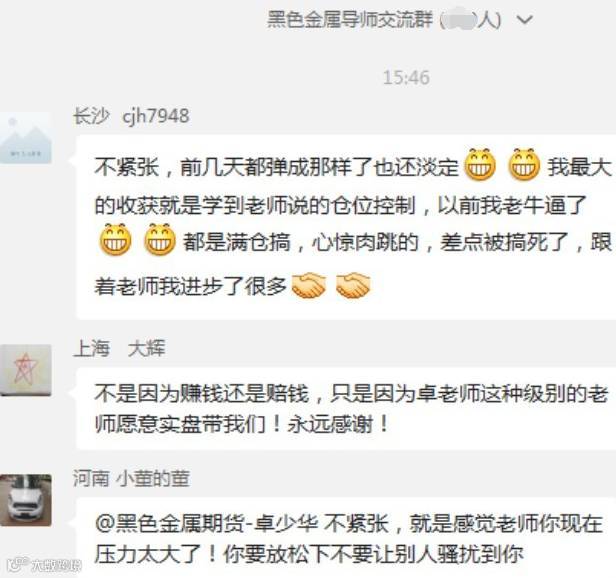616x578 pixels.
Task: Click the @黑色金属期货-卓少华 mention
Action: click(207, 524)
